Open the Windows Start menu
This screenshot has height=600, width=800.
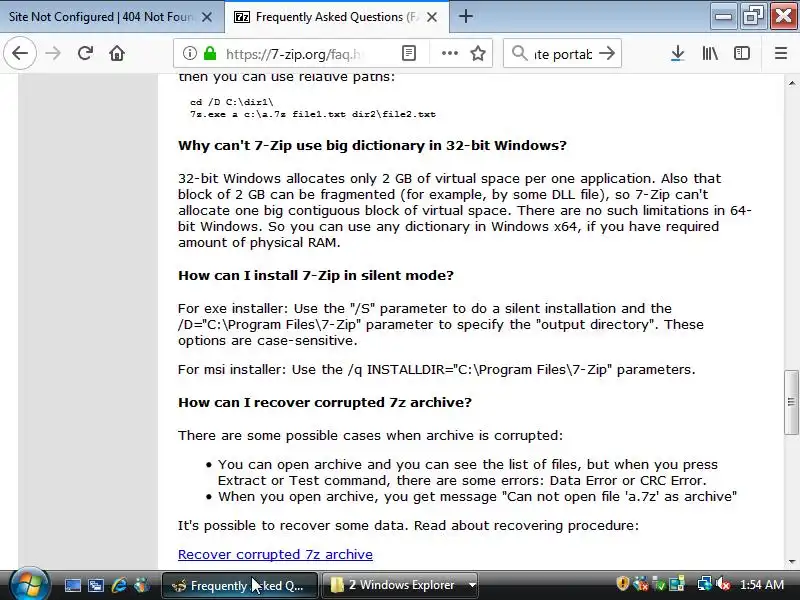pos(28,585)
